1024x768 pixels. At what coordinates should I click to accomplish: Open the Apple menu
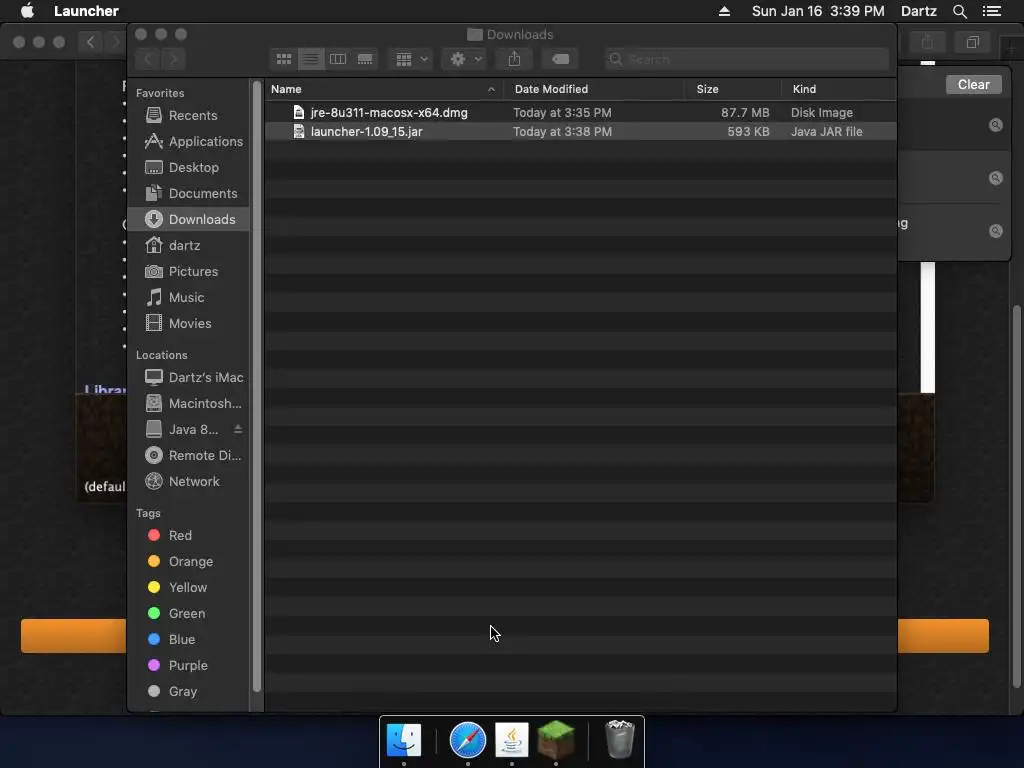tap(27, 11)
